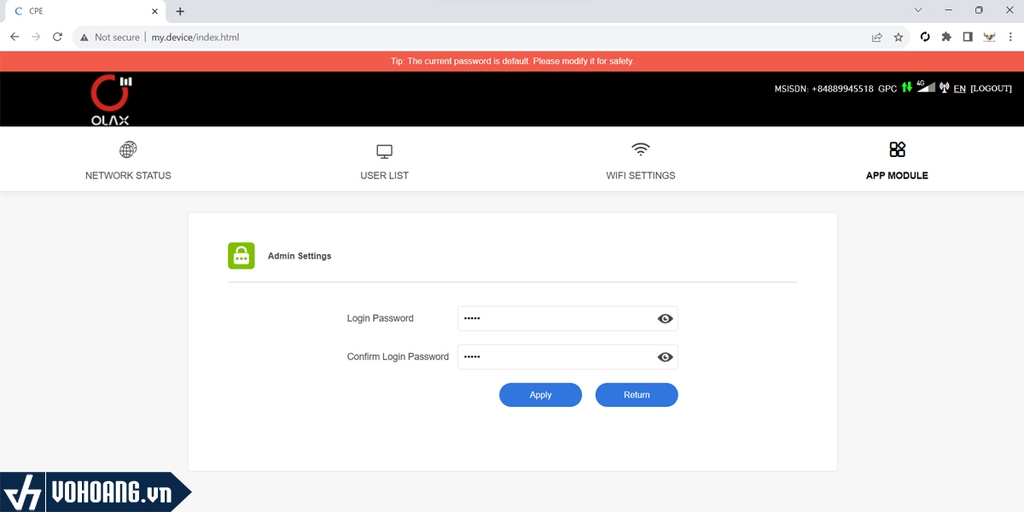1024x512 pixels.
Task: Change language via the EN link
Action: coord(959,88)
